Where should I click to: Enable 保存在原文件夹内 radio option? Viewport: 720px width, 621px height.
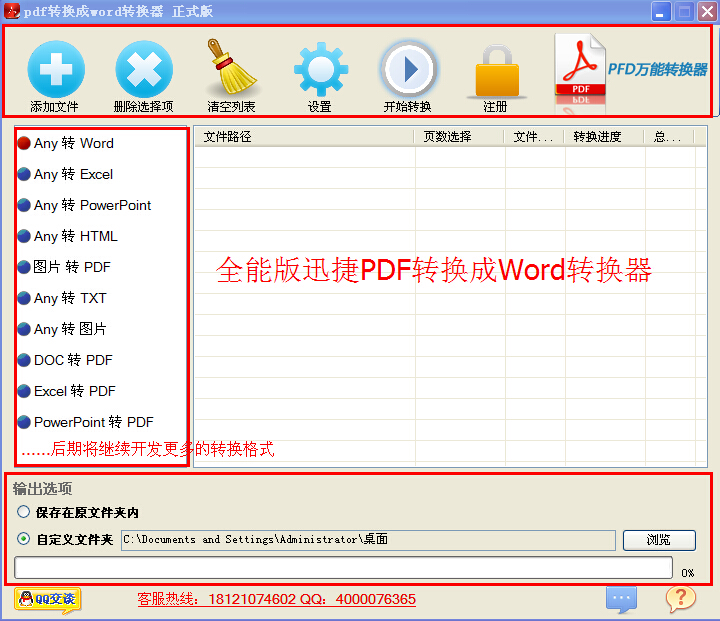[23, 512]
